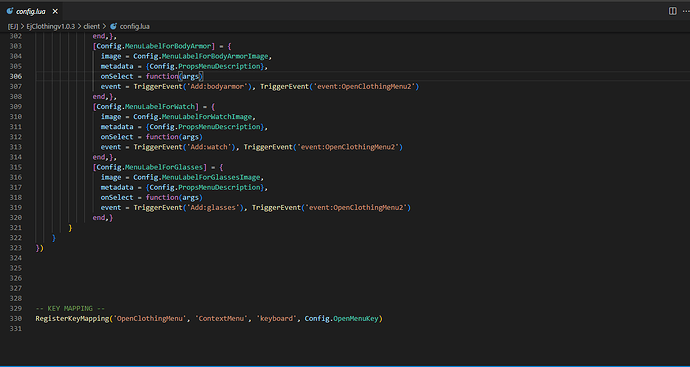The width and height of the screenshot is (690, 367).
Task: Click PropsMenuDescription on line 317
Action: [x=219, y=187]
